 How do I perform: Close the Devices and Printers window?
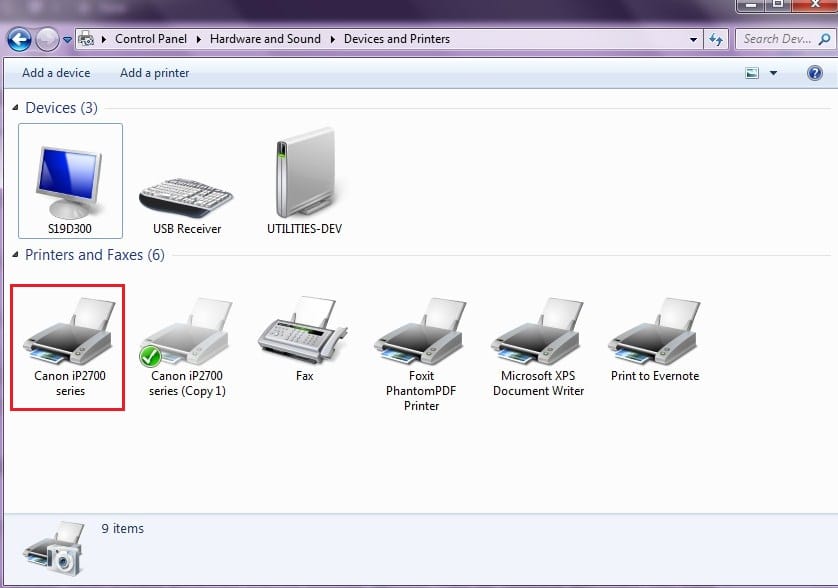pyautogui.click(x=814, y=5)
